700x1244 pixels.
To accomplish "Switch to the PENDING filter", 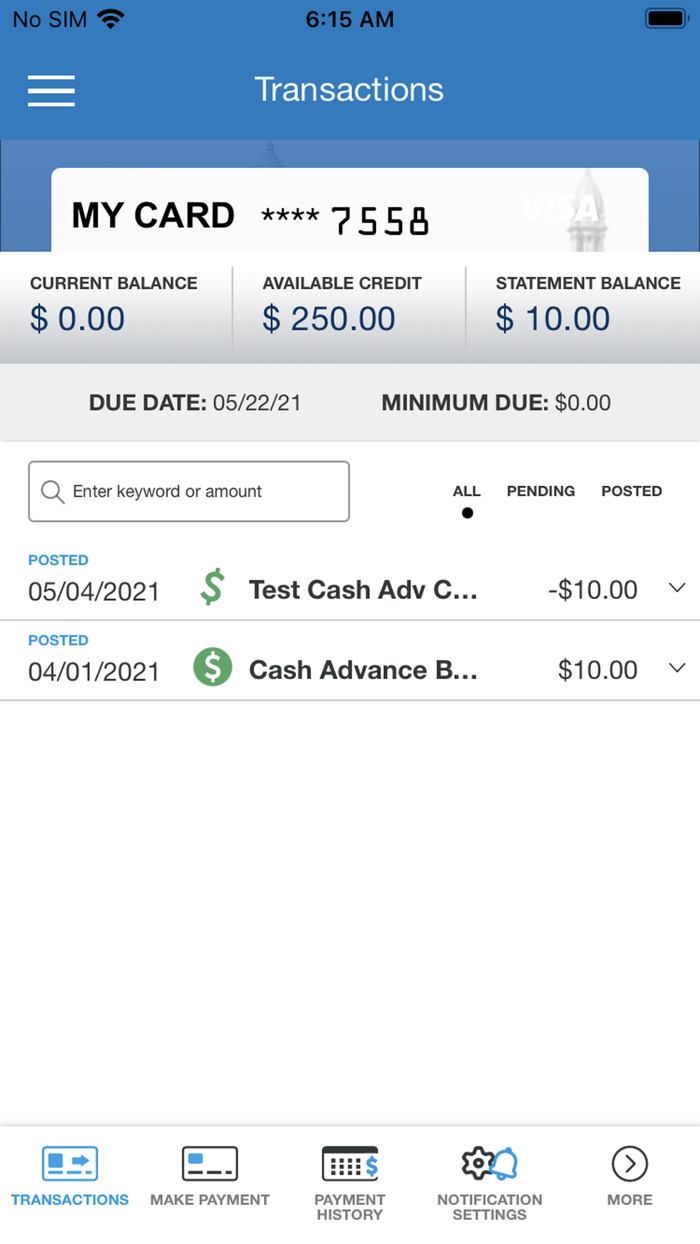I will [x=540, y=491].
